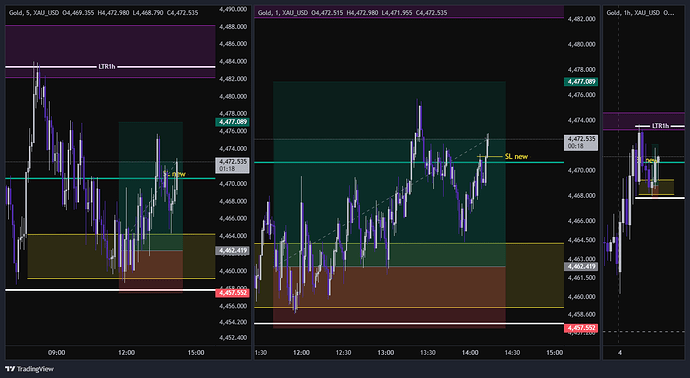This screenshot has height=378, width=690.
Task: Click the 14:30 time axis label
Action: (x=512, y=352)
